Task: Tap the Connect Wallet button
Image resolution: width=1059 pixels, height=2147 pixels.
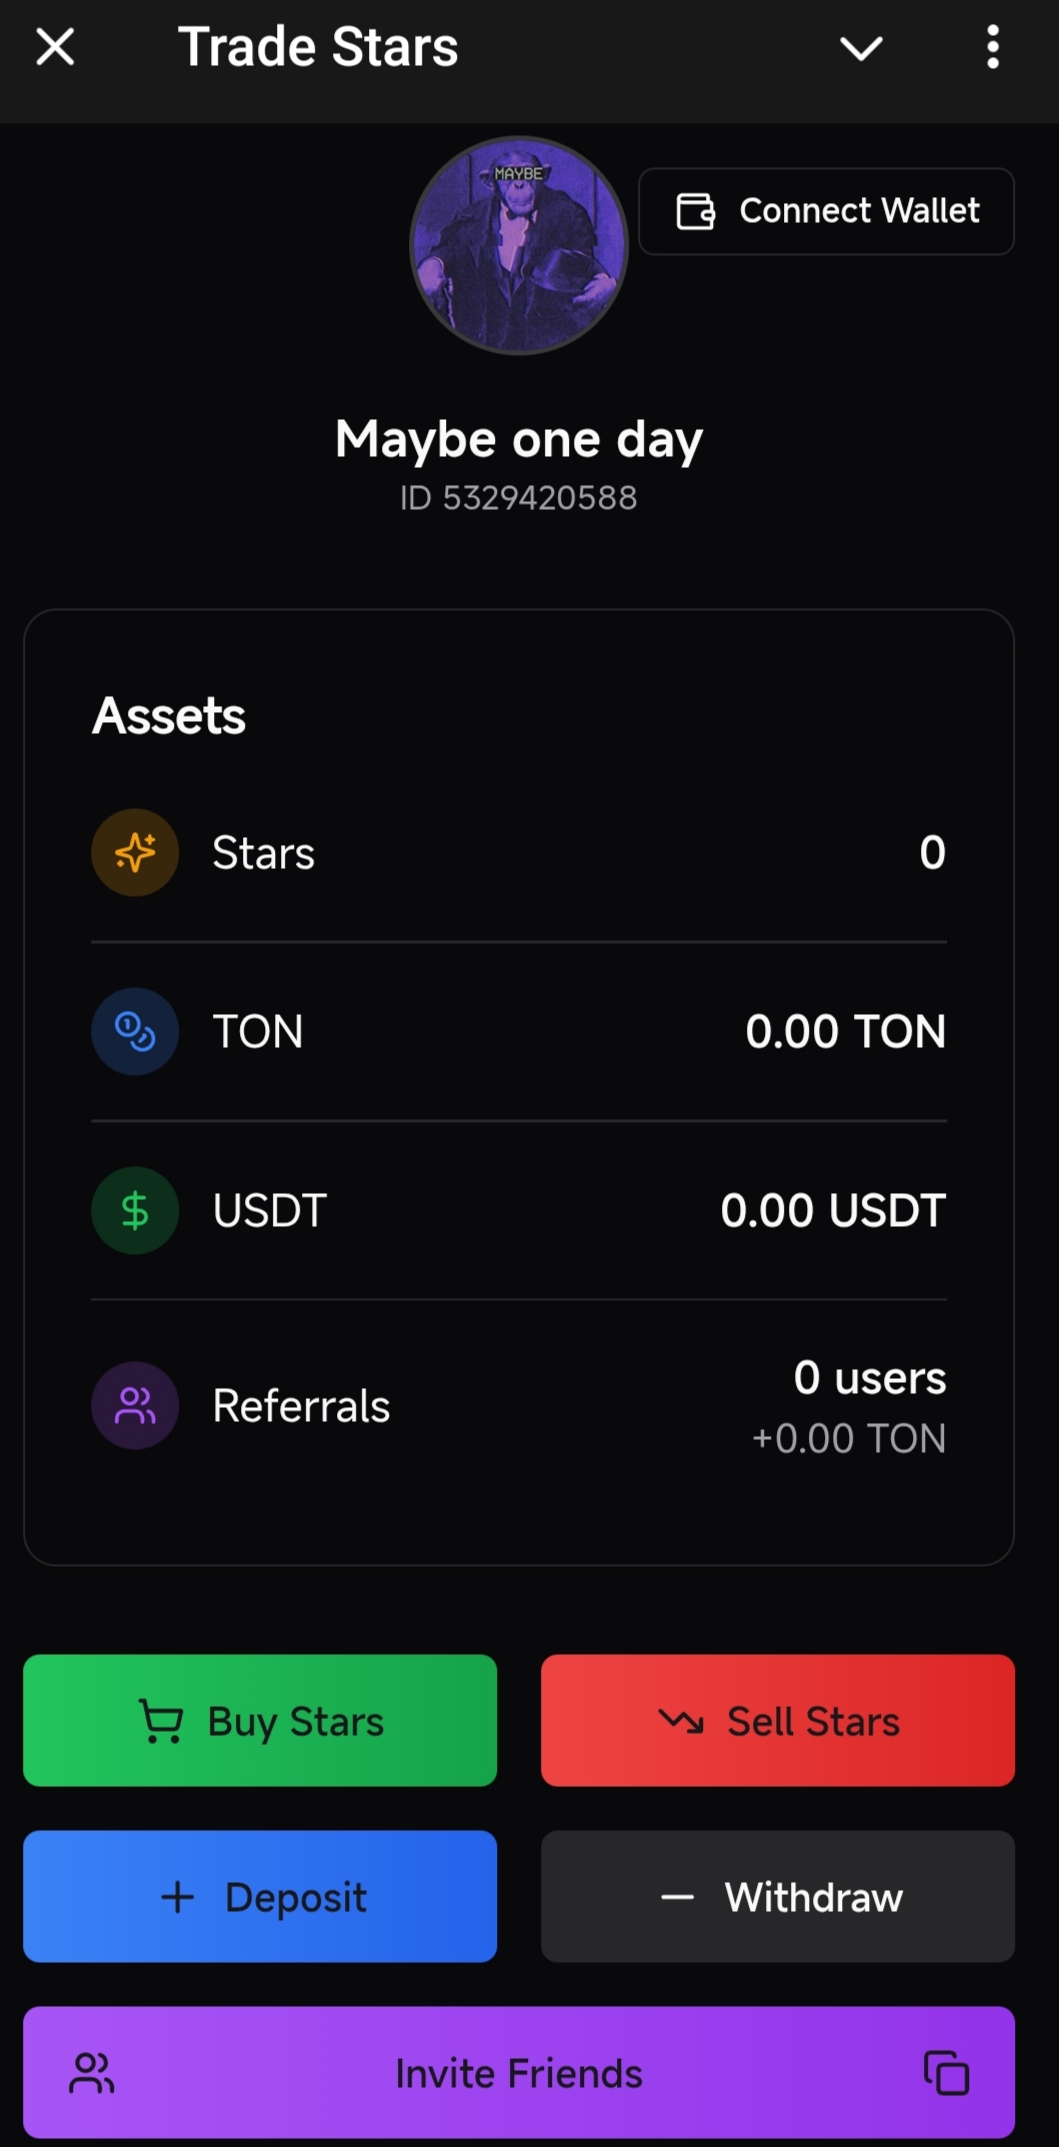Action: (826, 211)
